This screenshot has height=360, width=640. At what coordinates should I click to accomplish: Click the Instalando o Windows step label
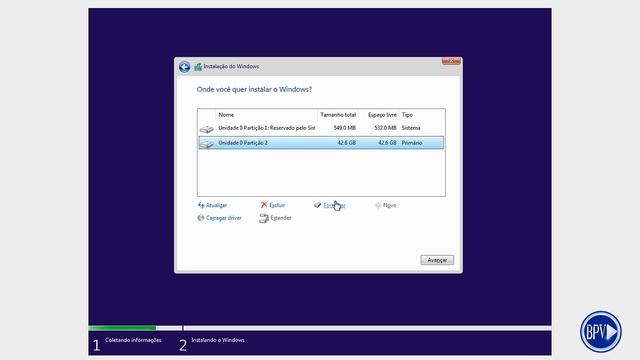[218, 340]
